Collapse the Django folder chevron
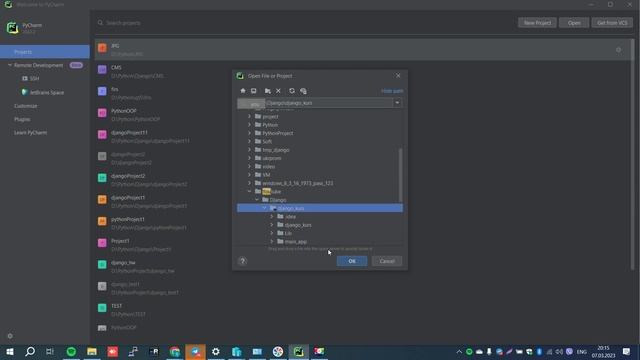640x360 pixels. 257,200
